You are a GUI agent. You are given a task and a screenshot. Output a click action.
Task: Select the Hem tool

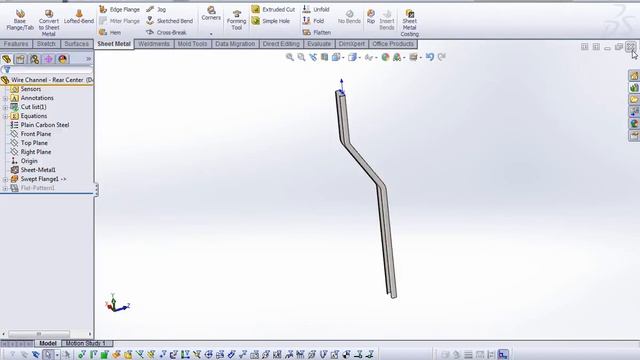110,32
